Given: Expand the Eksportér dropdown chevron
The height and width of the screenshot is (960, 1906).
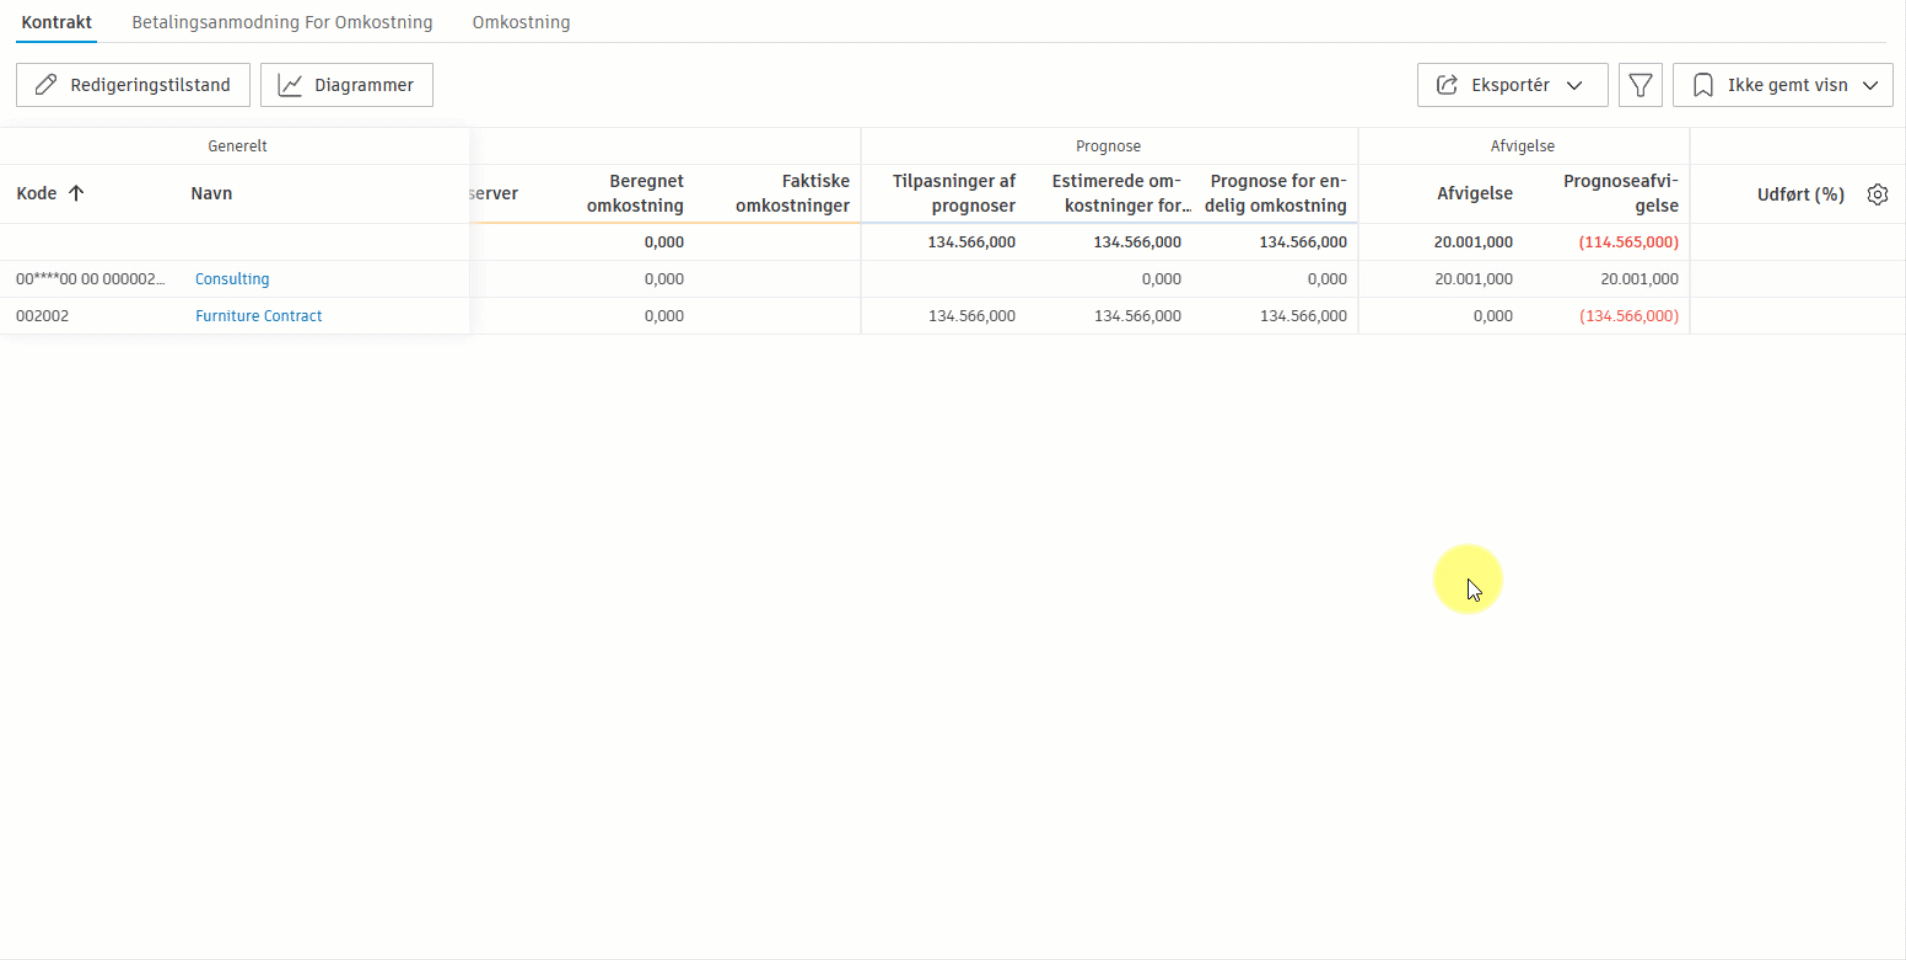Looking at the screenshot, I should [1575, 85].
